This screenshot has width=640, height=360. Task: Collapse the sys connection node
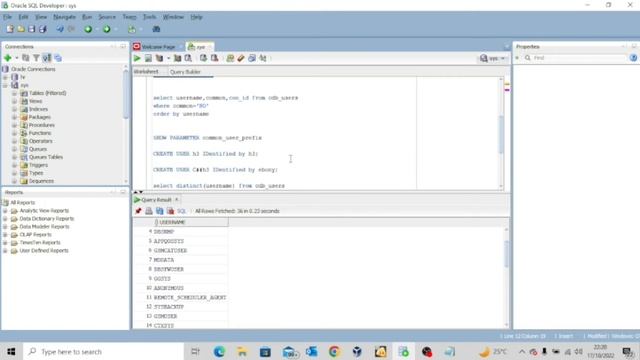pyautogui.click(x=6, y=85)
